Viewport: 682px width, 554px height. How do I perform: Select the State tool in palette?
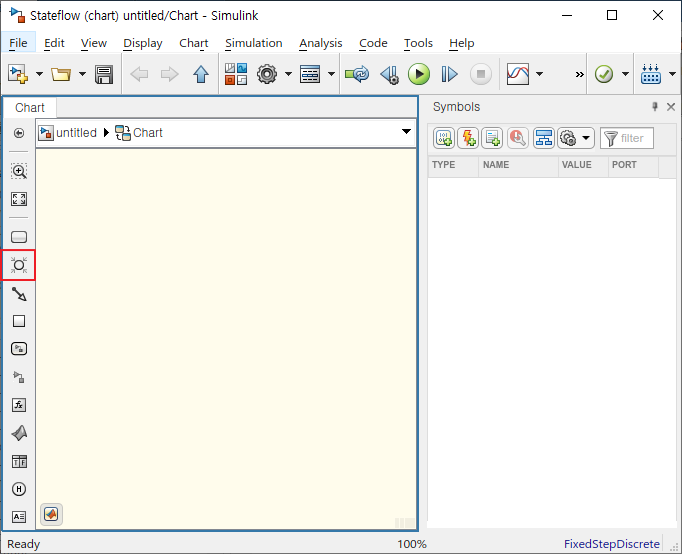(x=19, y=237)
